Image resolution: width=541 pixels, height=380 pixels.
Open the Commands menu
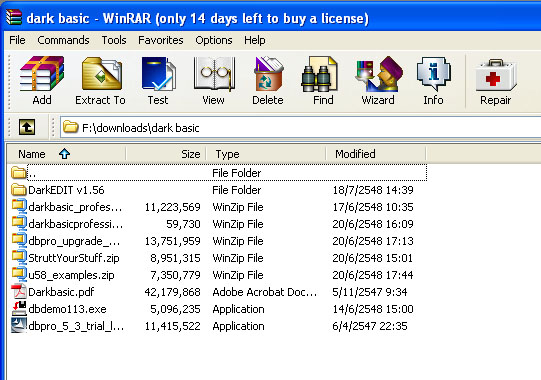[x=63, y=40]
